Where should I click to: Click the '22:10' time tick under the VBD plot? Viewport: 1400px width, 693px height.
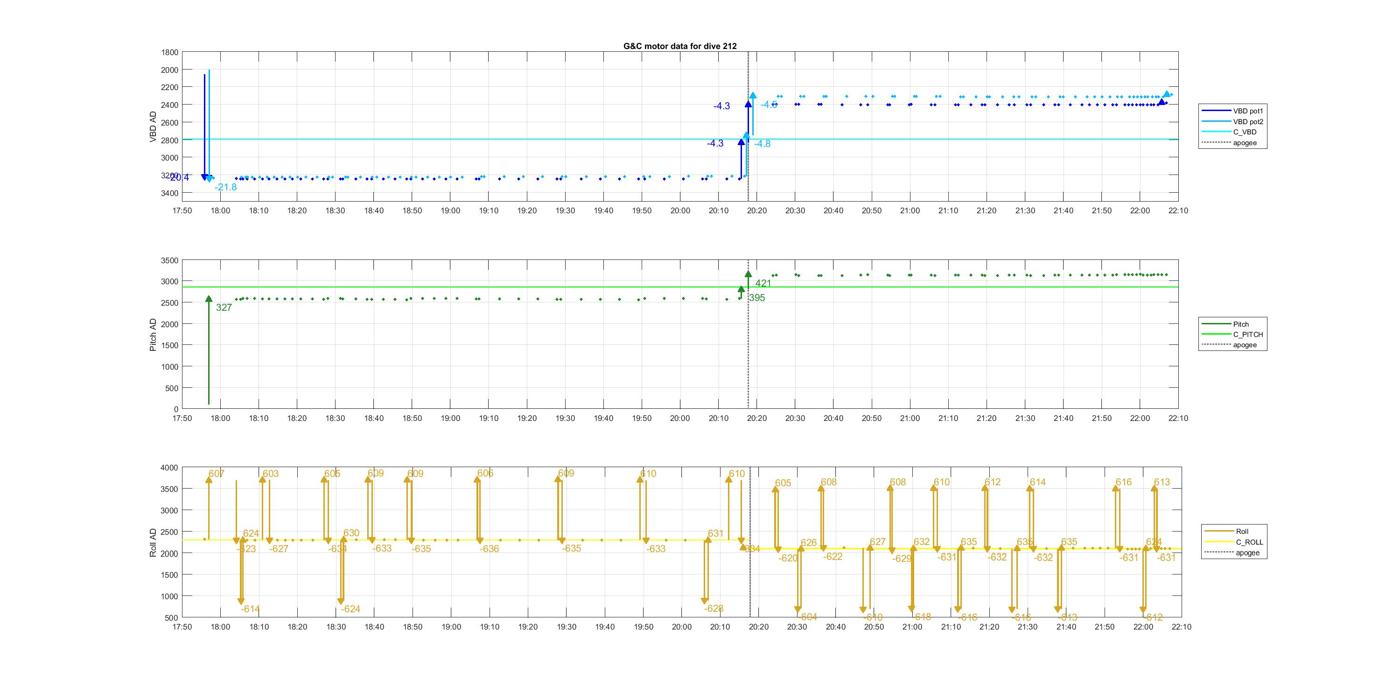[1178, 211]
